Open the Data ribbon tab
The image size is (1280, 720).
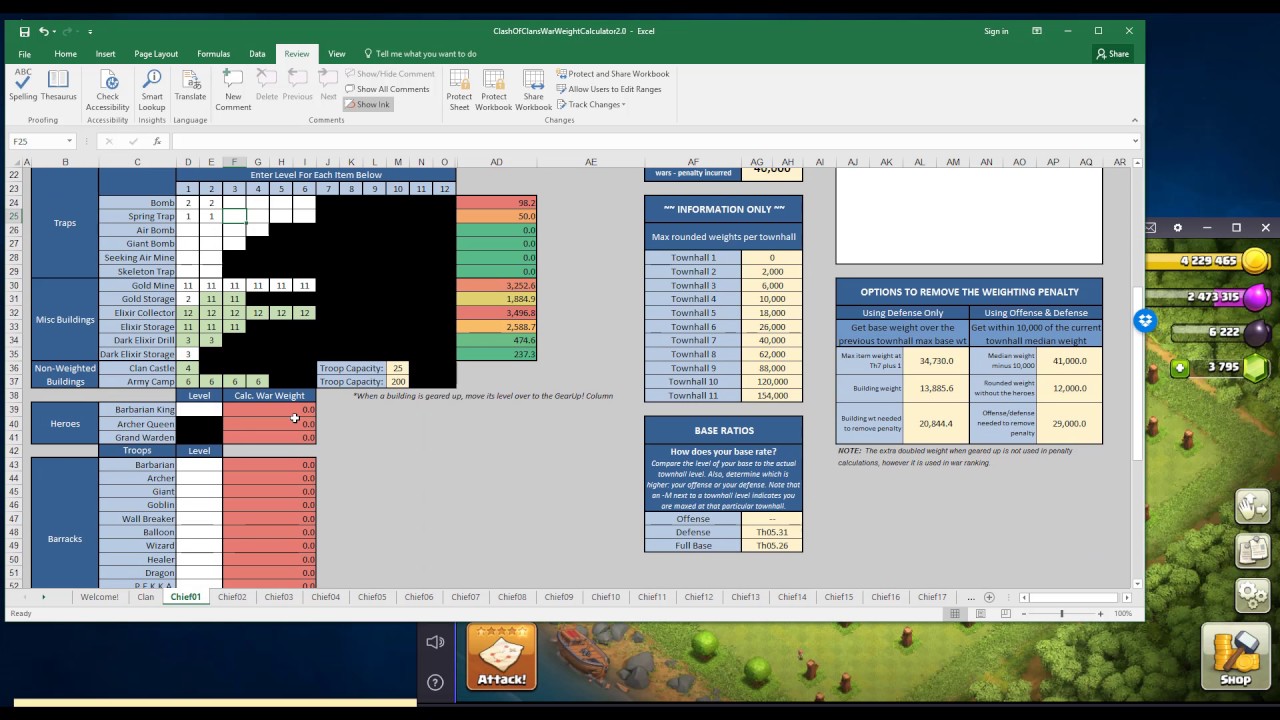click(x=257, y=54)
